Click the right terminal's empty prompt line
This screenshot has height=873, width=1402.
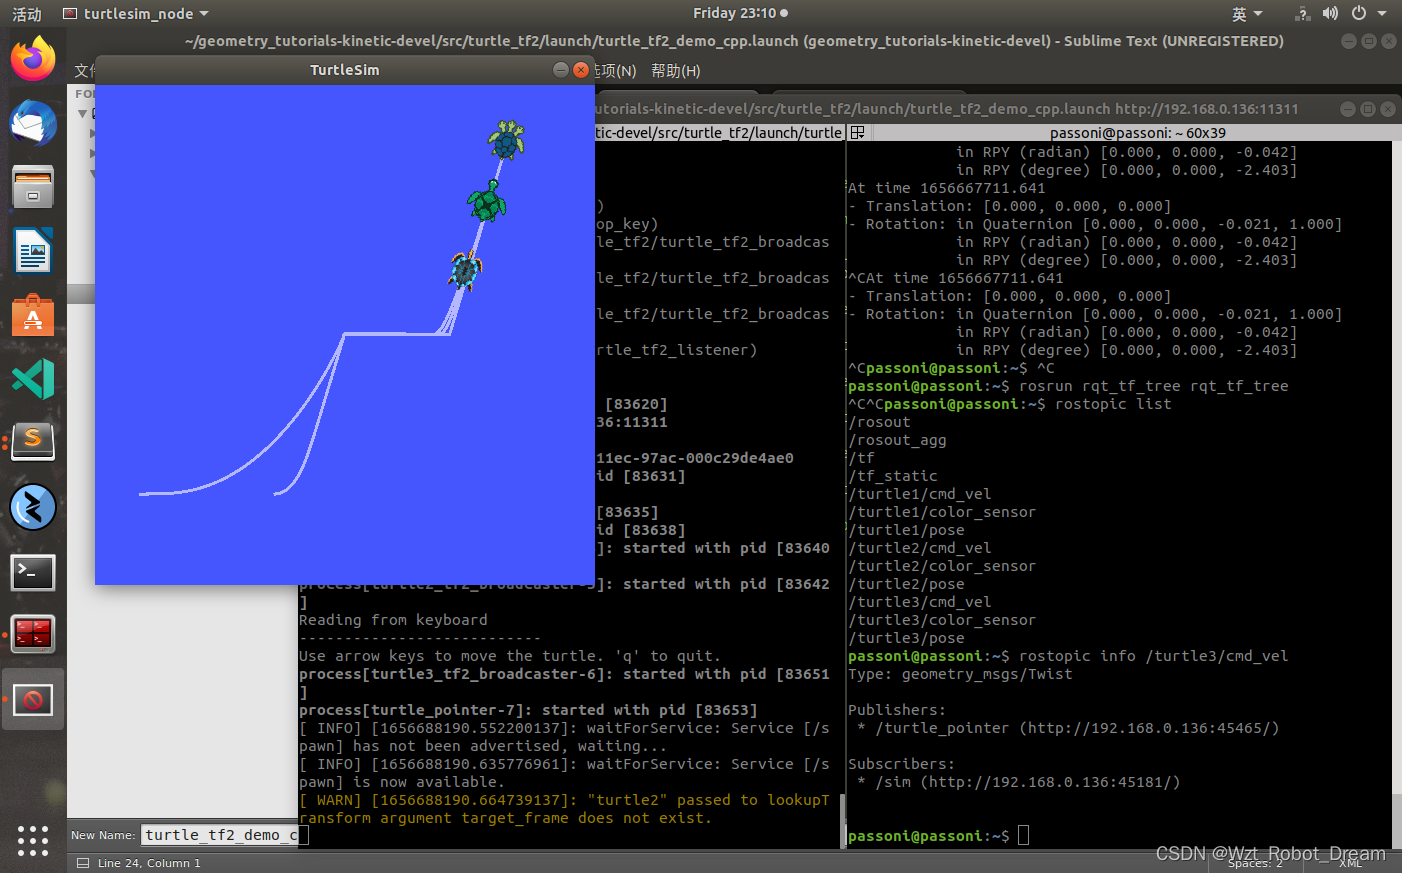[x=938, y=836]
